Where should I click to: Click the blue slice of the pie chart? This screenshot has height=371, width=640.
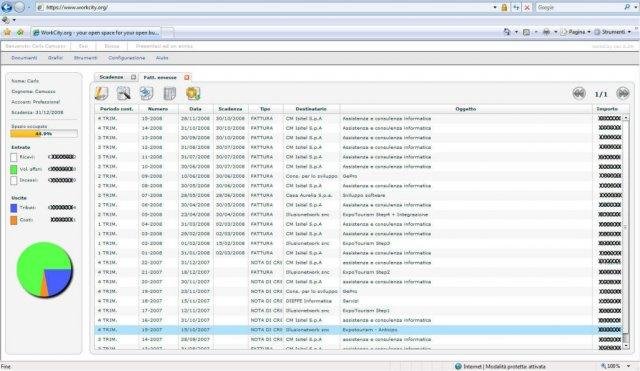point(57,281)
